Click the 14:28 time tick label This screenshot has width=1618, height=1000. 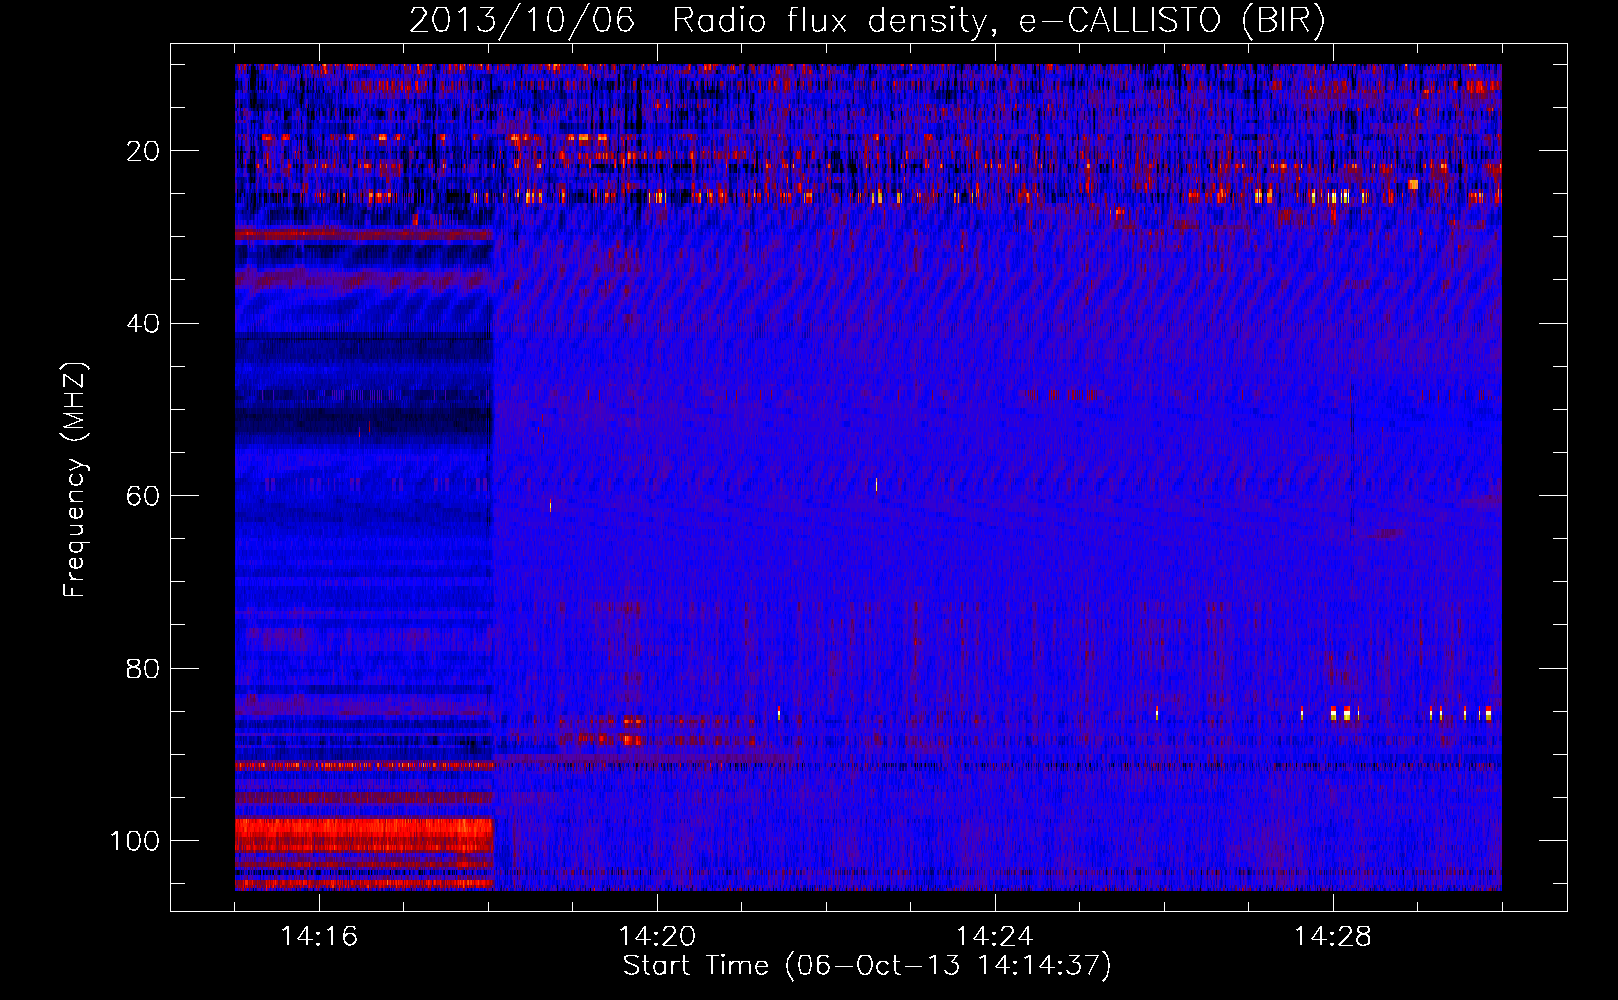(1332, 937)
